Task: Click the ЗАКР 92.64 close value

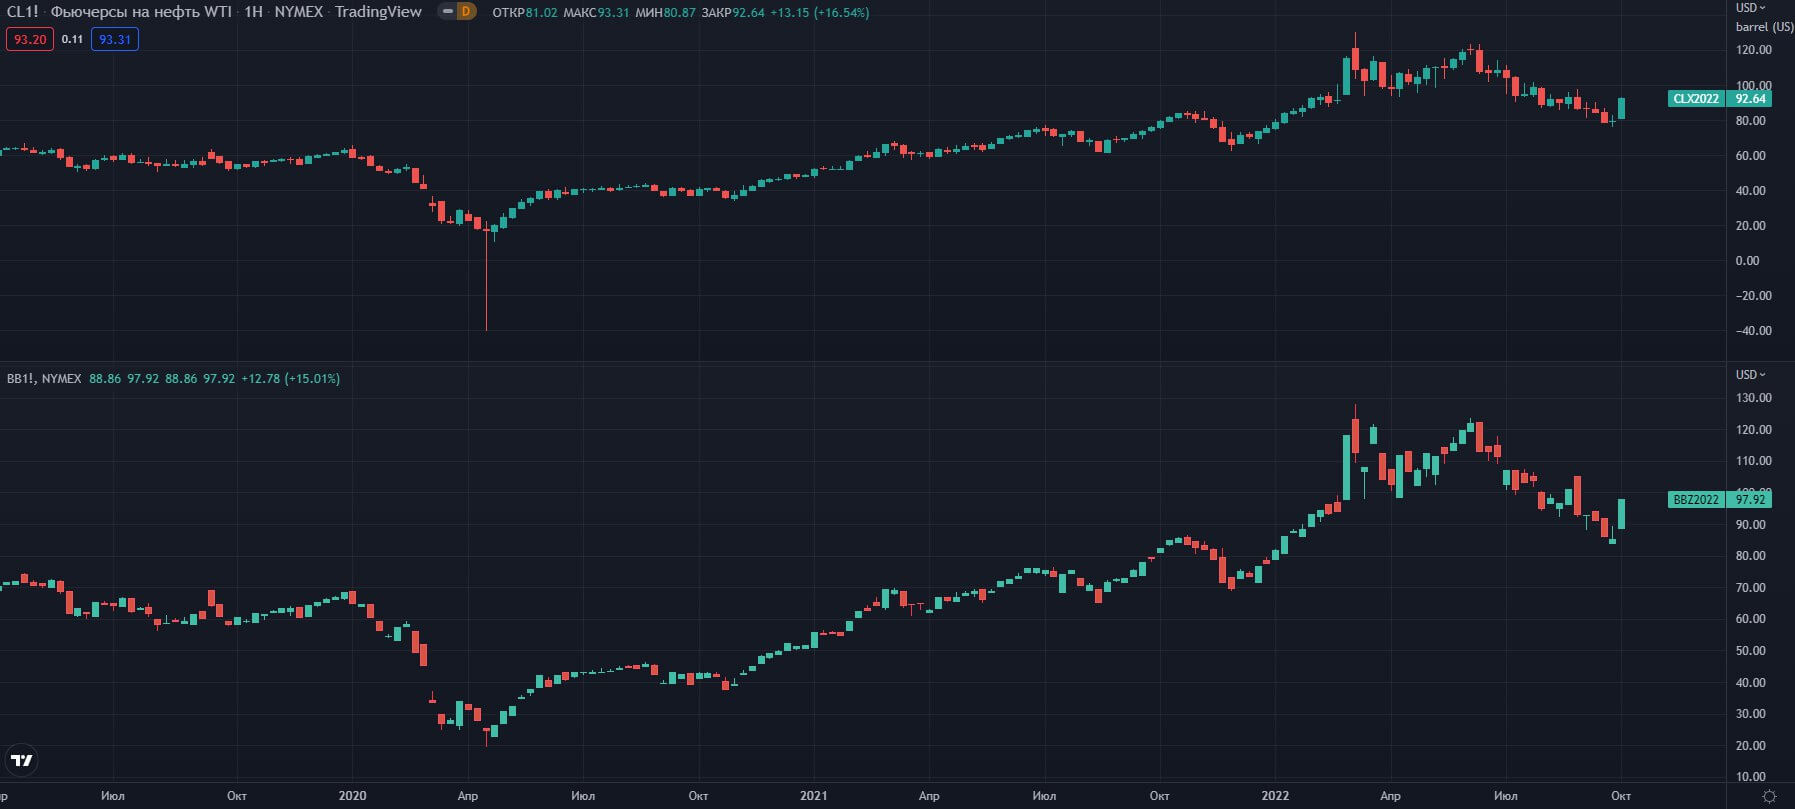Action: point(732,13)
